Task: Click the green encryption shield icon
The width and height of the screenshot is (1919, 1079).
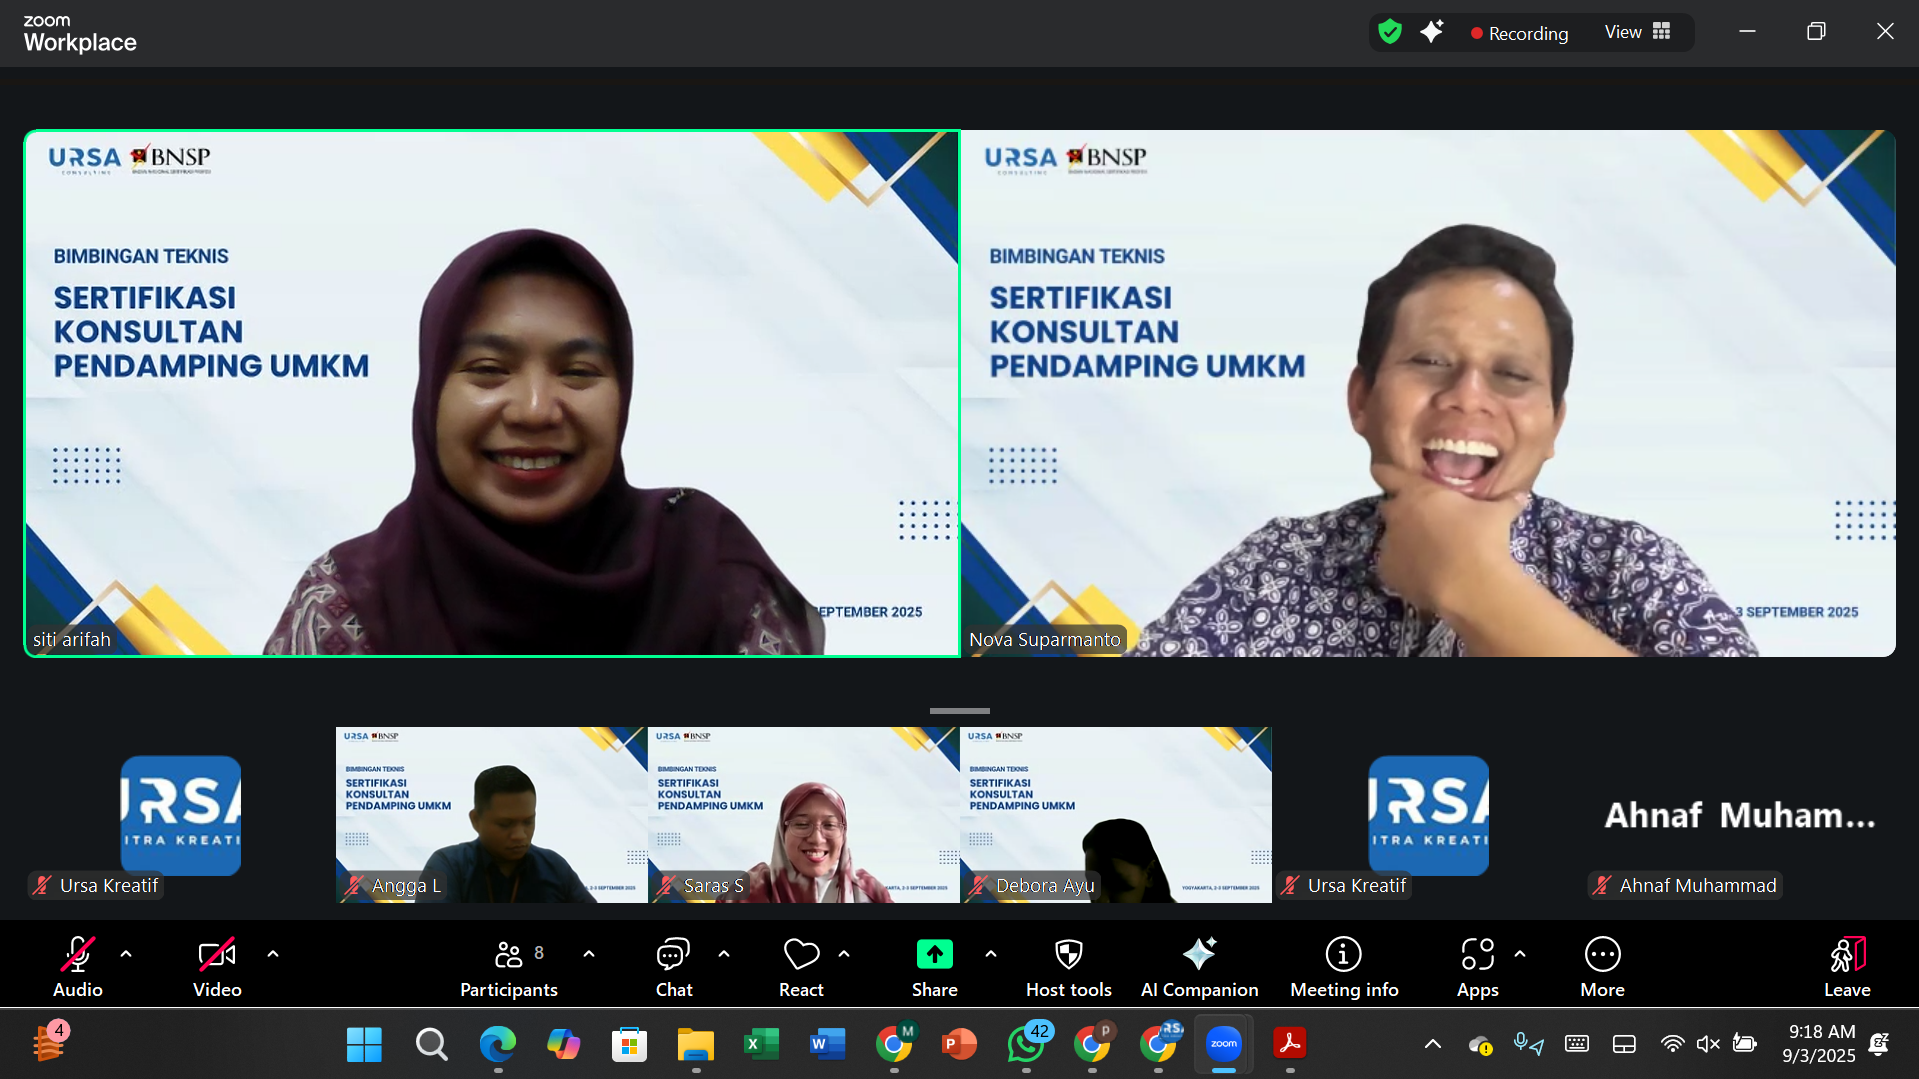Action: click(1389, 32)
